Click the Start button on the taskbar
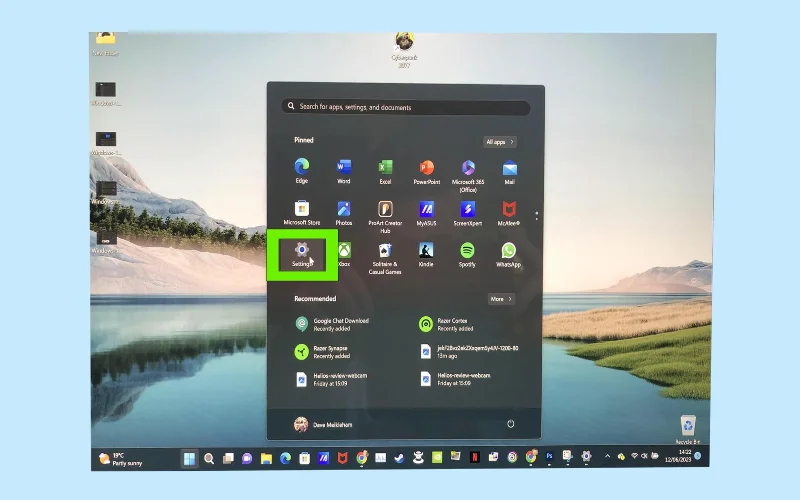 click(x=189, y=458)
